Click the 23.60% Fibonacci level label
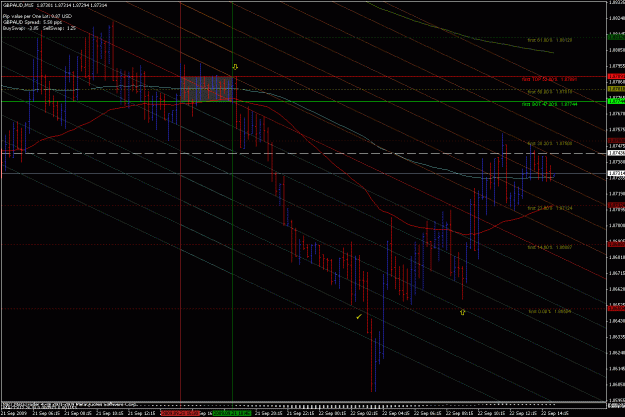This screenshot has height=417, width=625. point(550,208)
